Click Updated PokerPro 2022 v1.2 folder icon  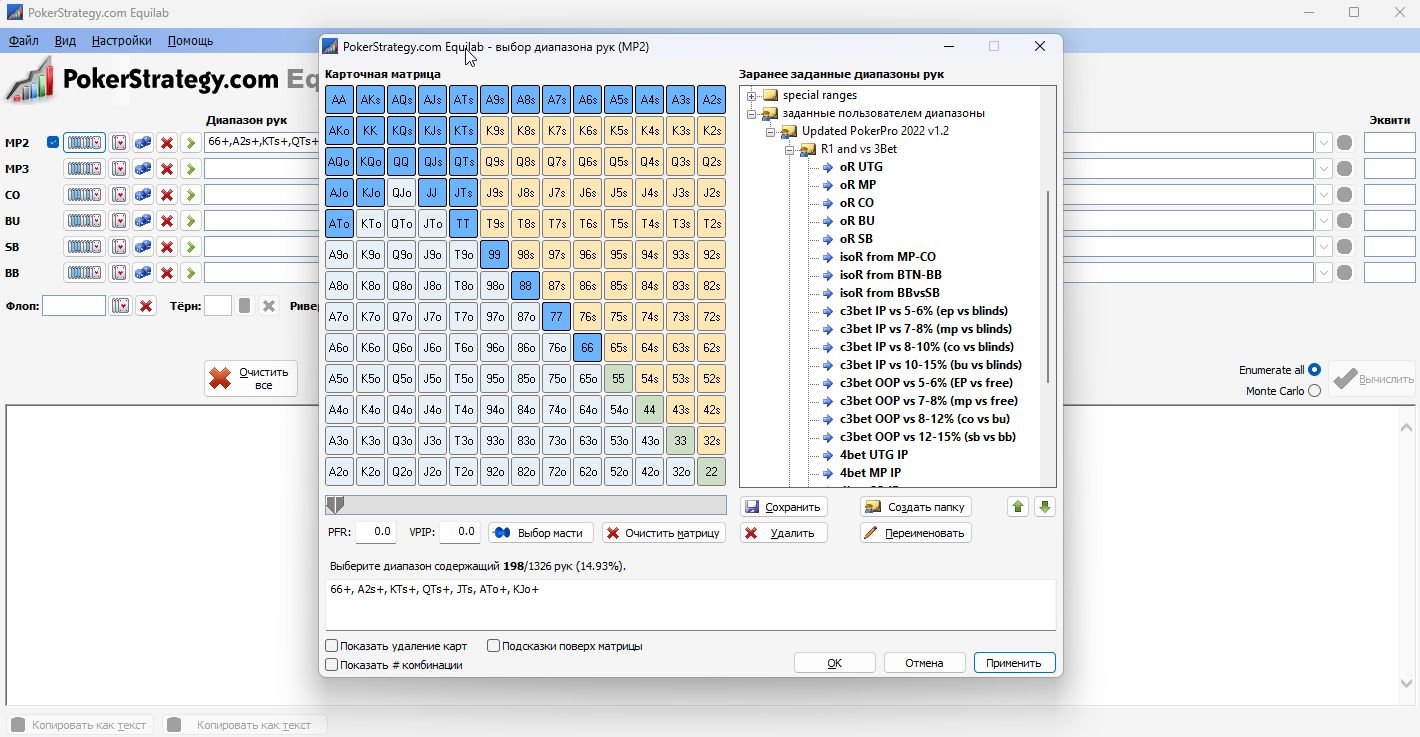click(x=789, y=131)
